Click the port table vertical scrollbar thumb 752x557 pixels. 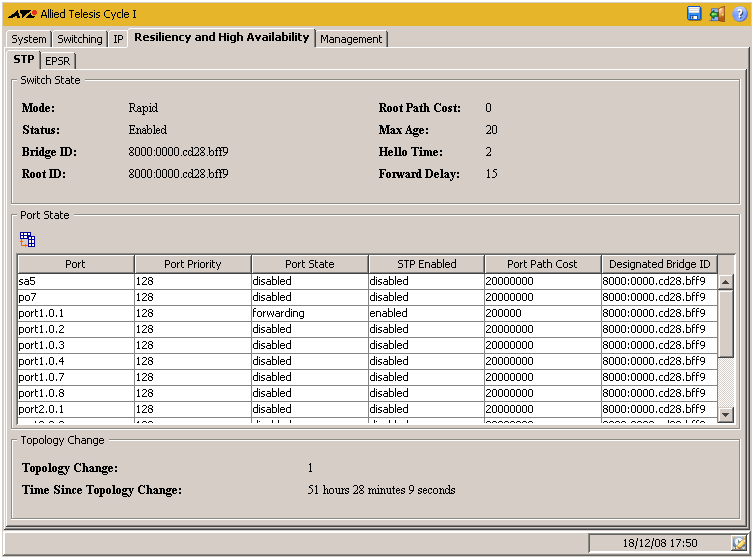(x=726, y=323)
